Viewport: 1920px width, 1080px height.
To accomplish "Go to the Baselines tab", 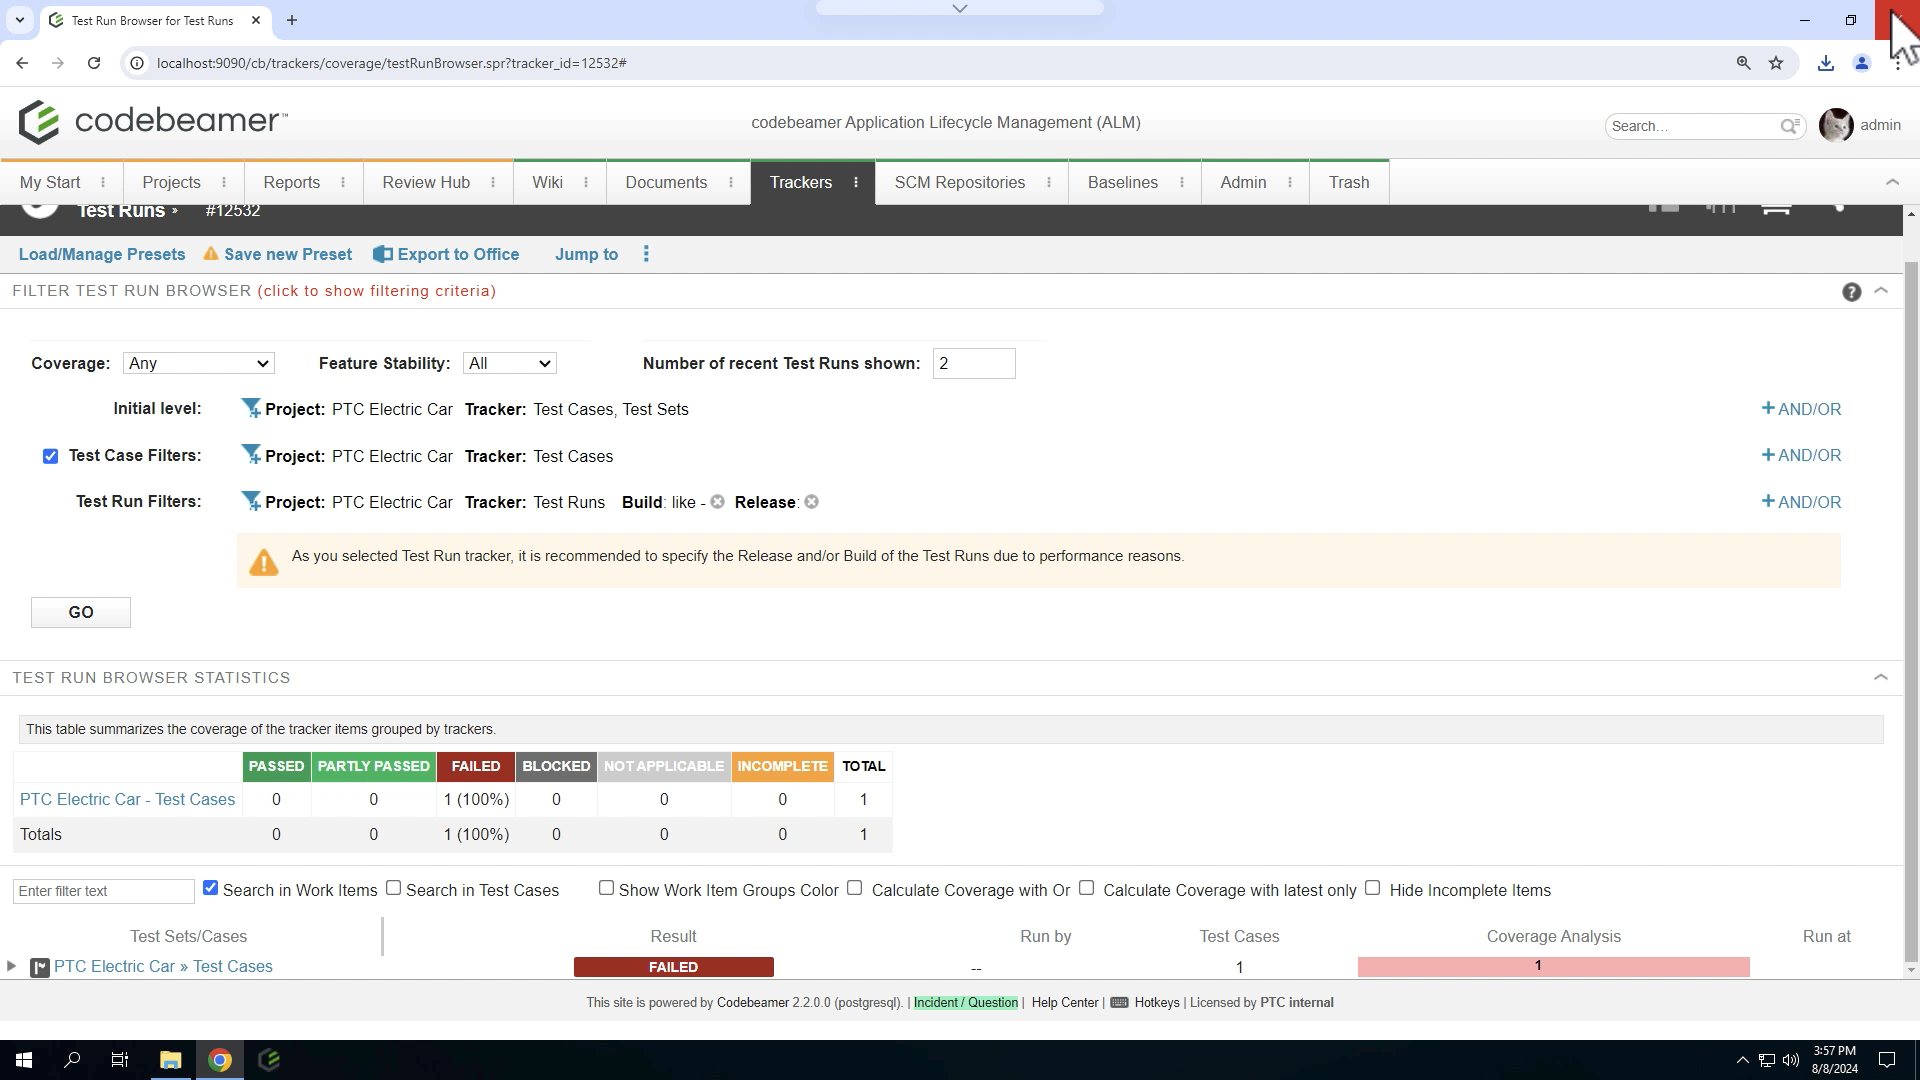I will pos(1123,182).
